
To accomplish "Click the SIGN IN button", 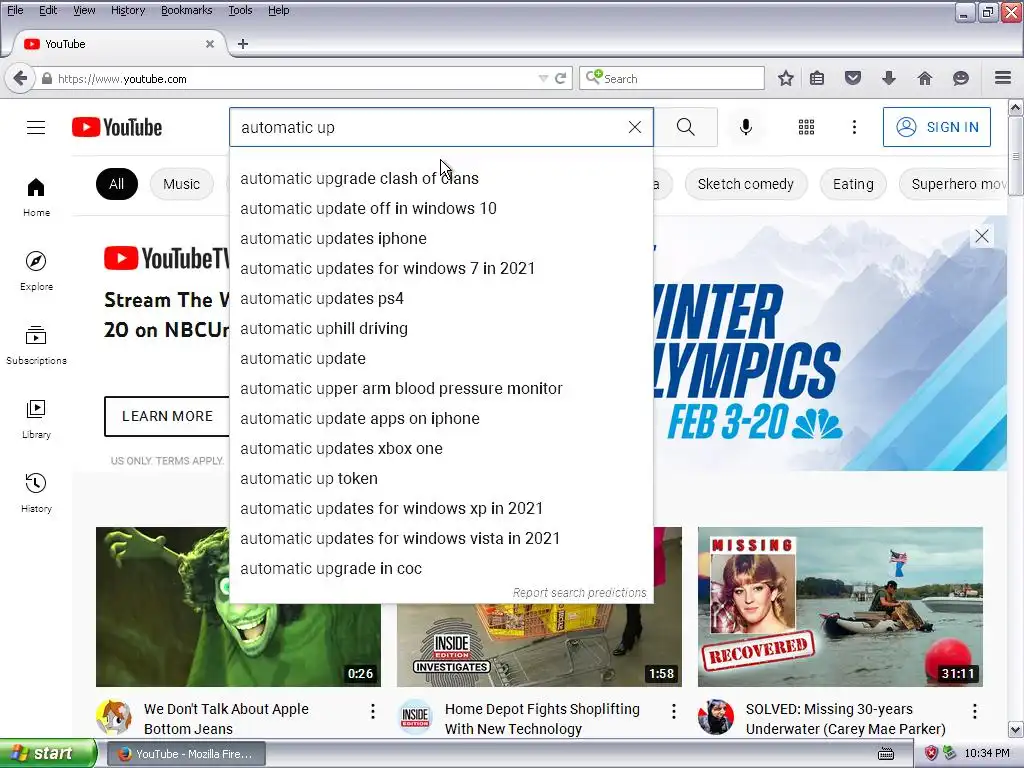I will coord(936,127).
